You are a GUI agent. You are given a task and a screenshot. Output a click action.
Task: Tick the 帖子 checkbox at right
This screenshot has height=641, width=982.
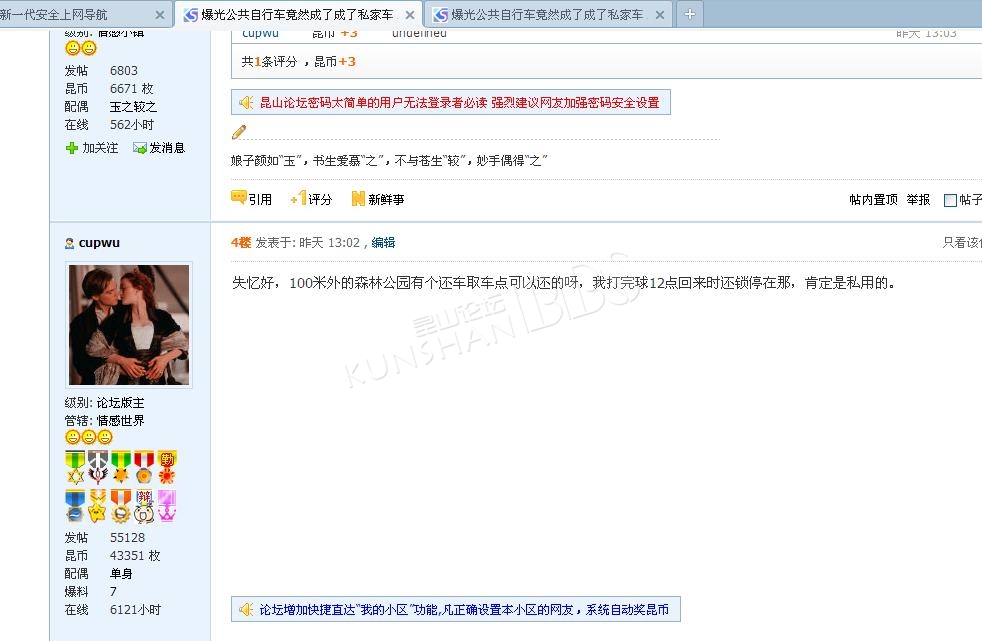950,200
